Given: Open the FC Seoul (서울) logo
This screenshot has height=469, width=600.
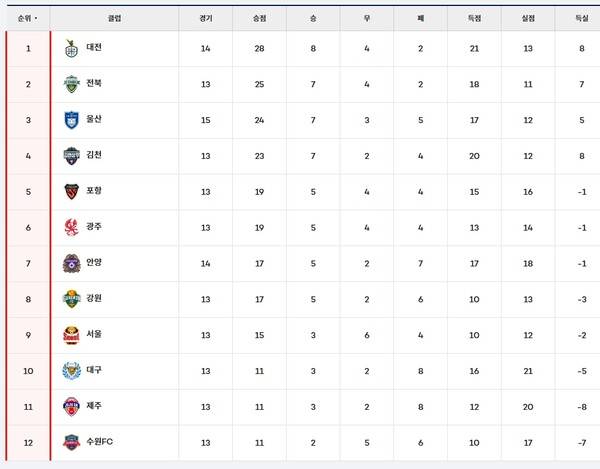Looking at the screenshot, I should pos(71,335).
